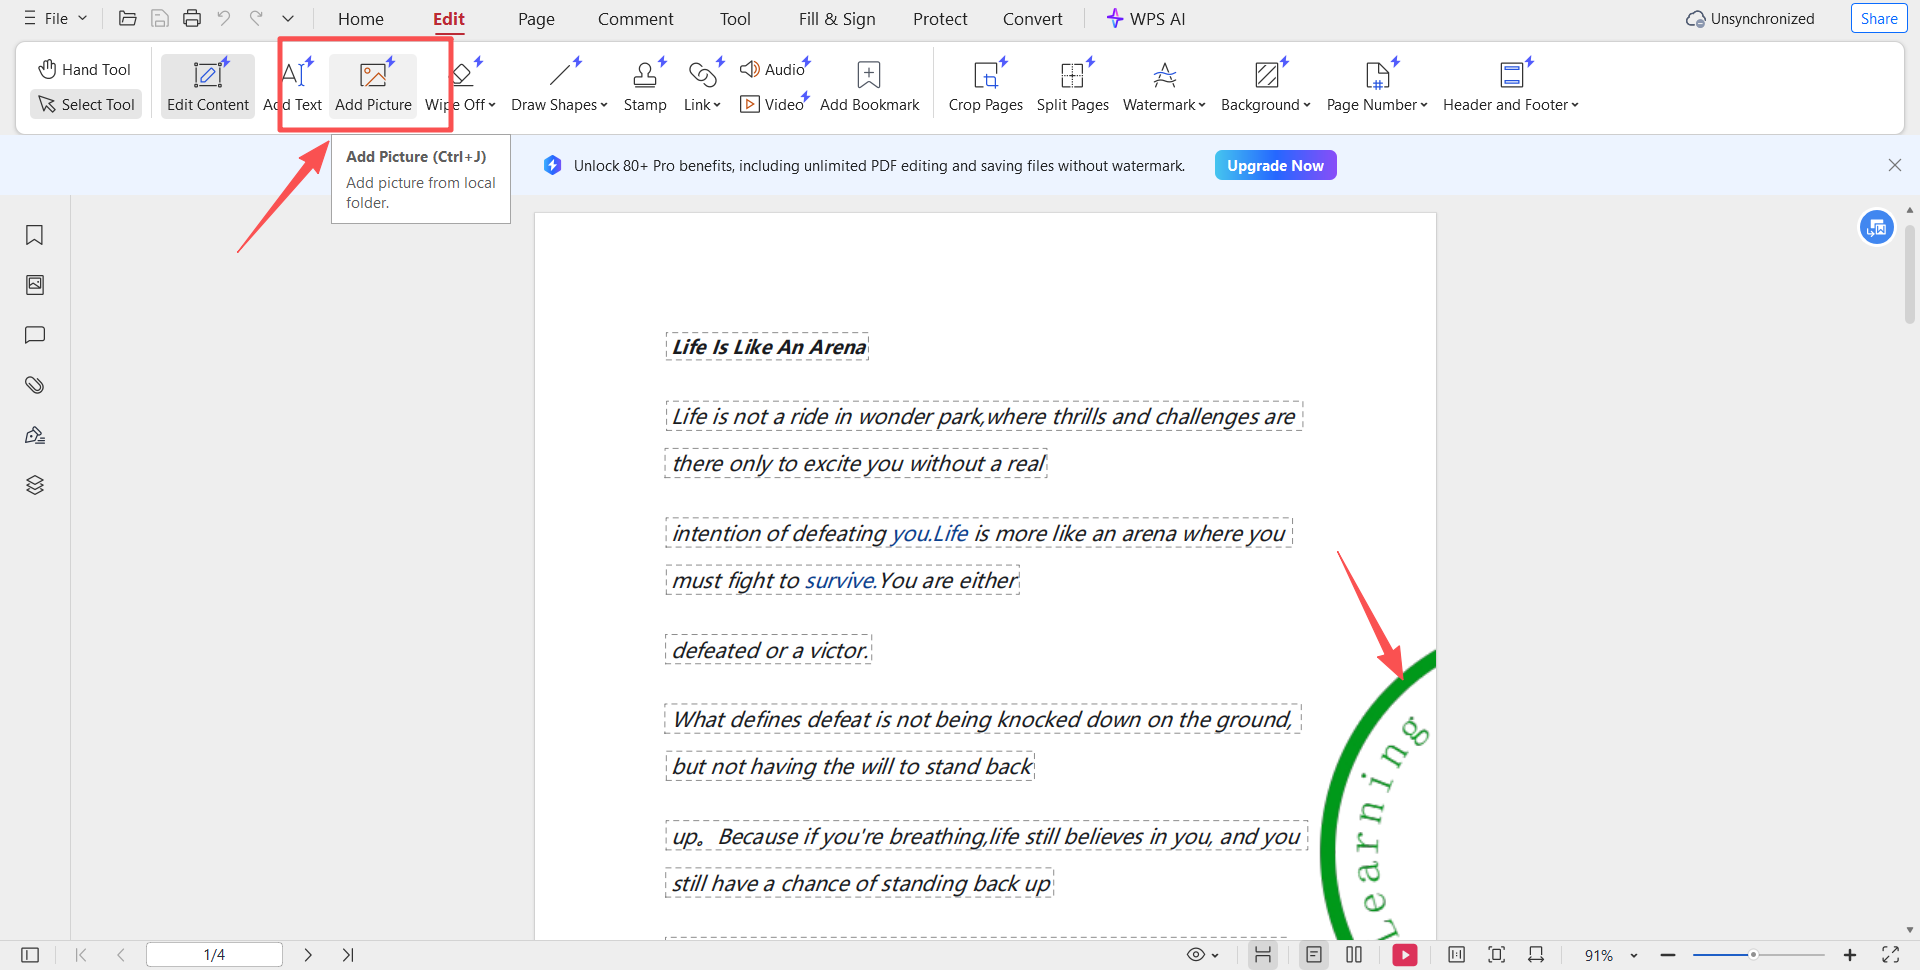1920x970 pixels.
Task: Adjust the zoom slider handle
Action: 1753,955
